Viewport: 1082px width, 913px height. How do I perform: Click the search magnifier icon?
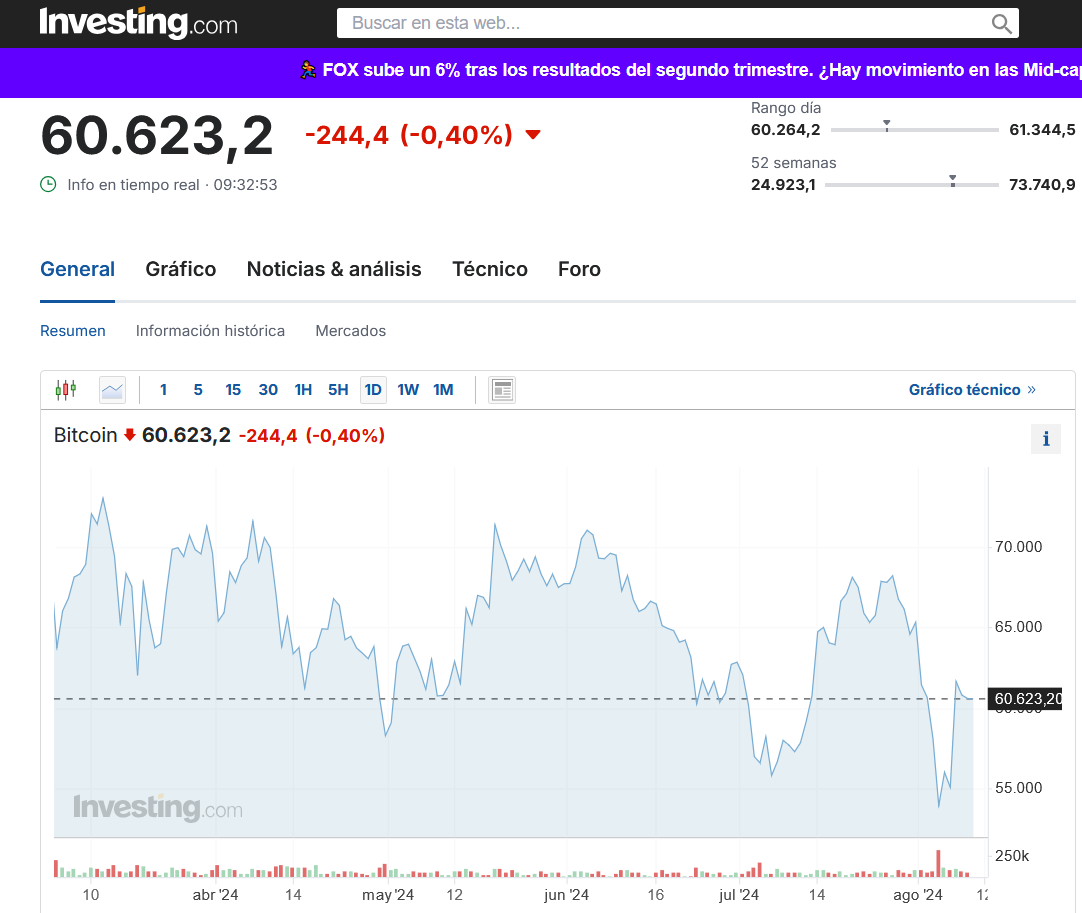[1001, 23]
